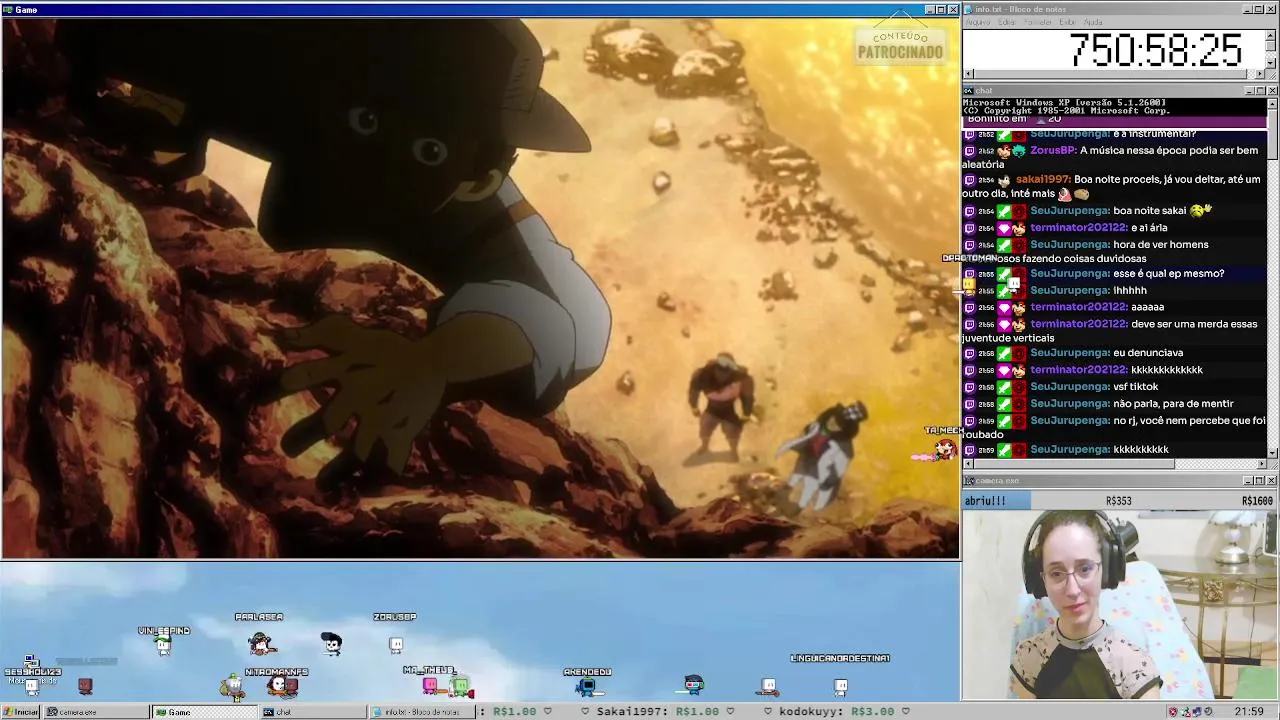Viewport: 1280px width, 720px height.
Task: Minimize the chat window
Action: (1248, 91)
